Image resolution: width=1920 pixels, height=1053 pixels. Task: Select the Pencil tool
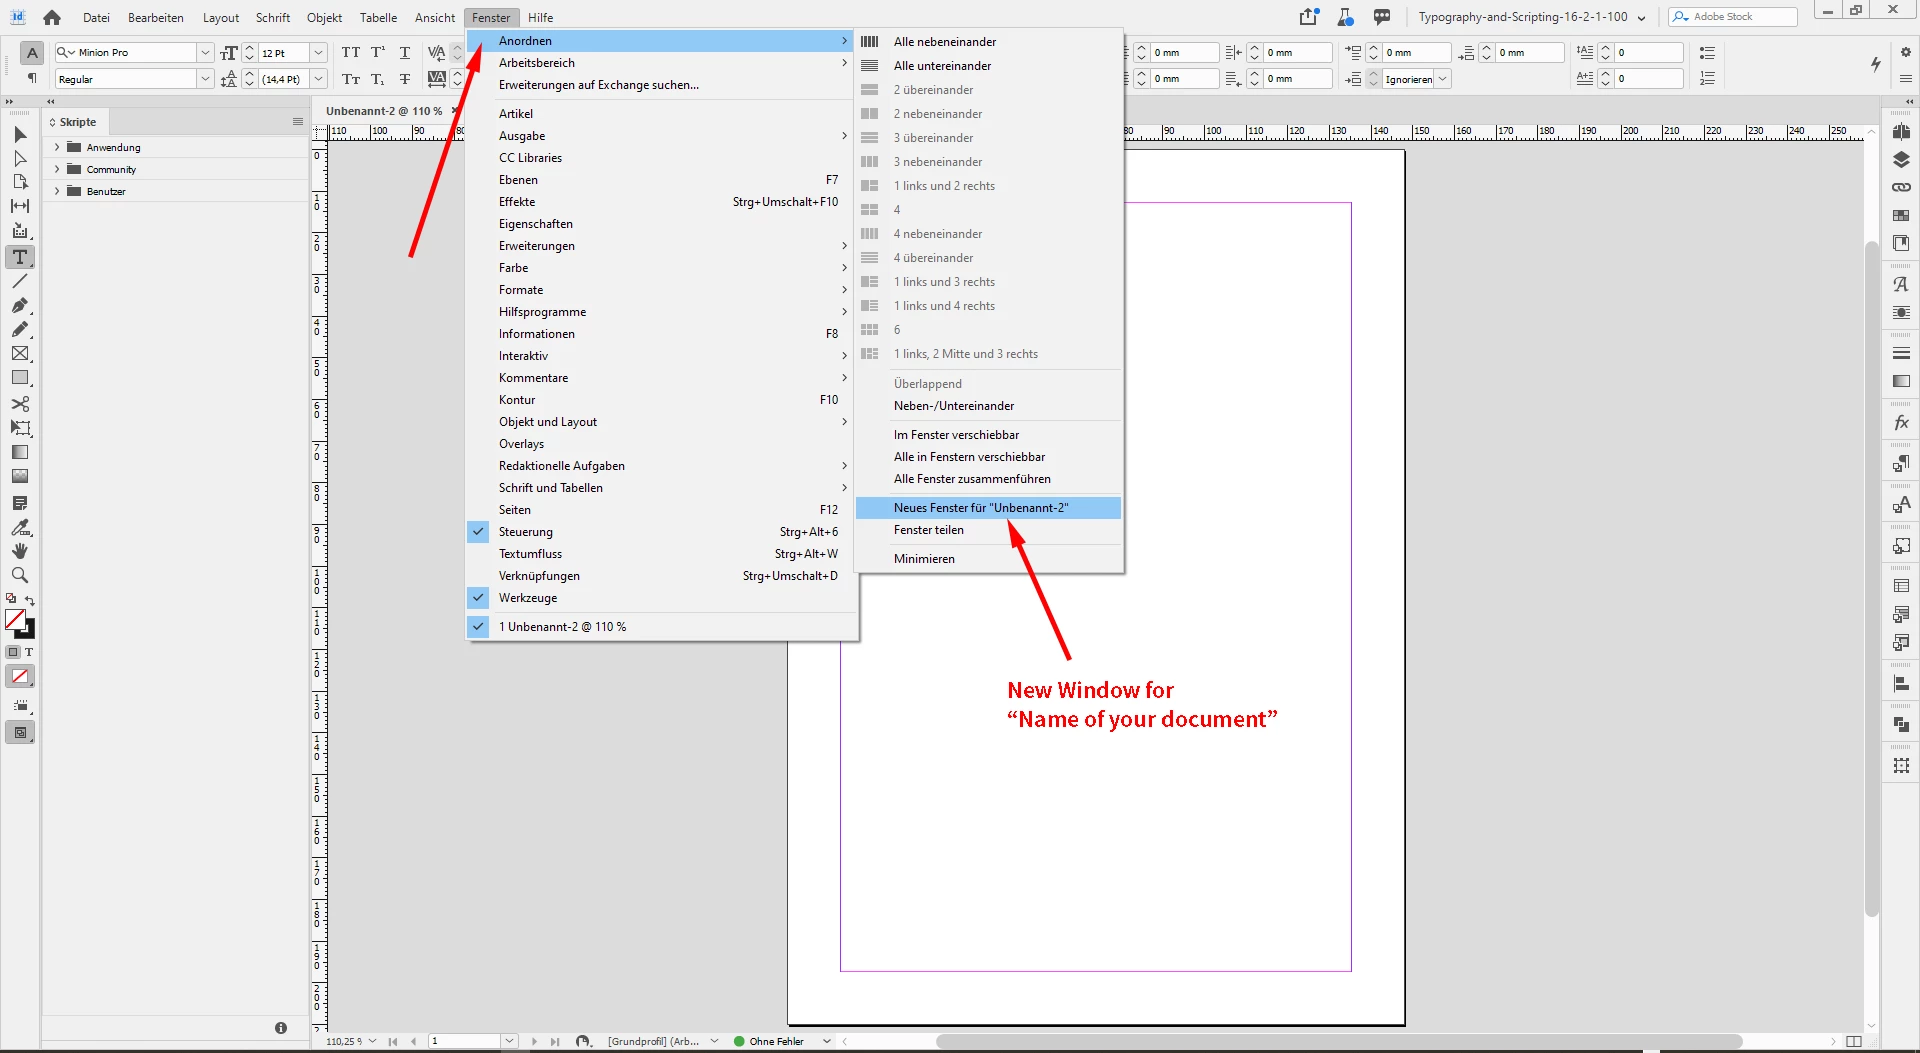20,329
